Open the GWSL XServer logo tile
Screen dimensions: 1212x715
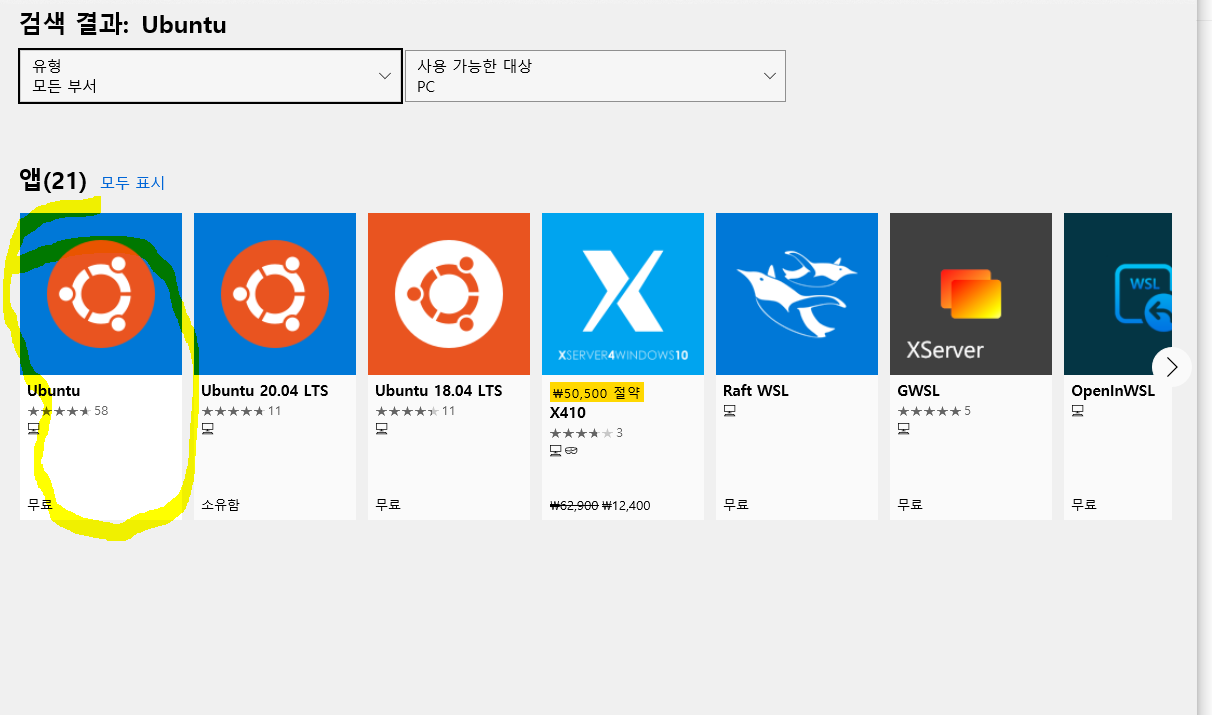(971, 294)
